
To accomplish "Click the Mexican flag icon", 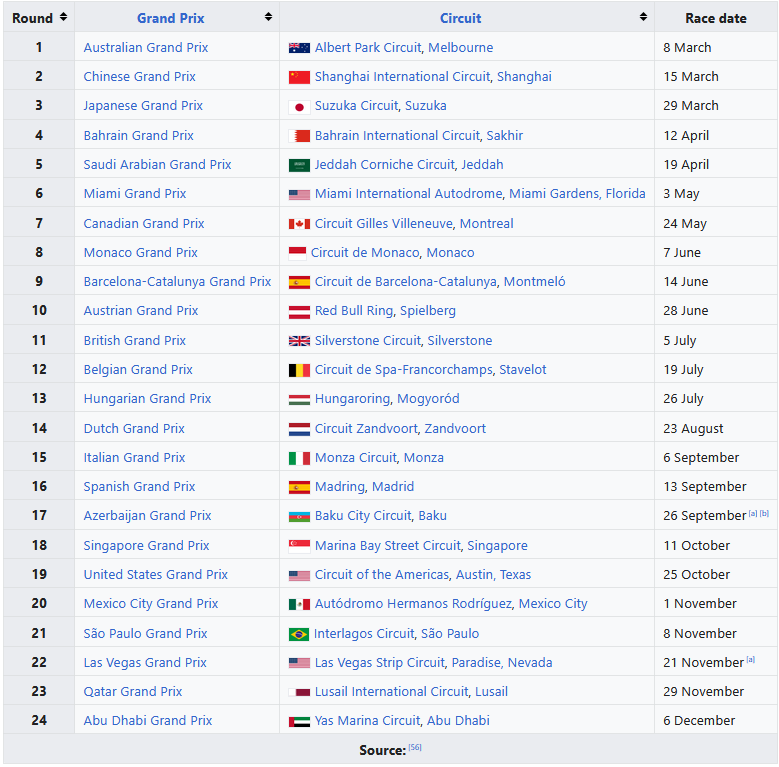I will (299, 604).
